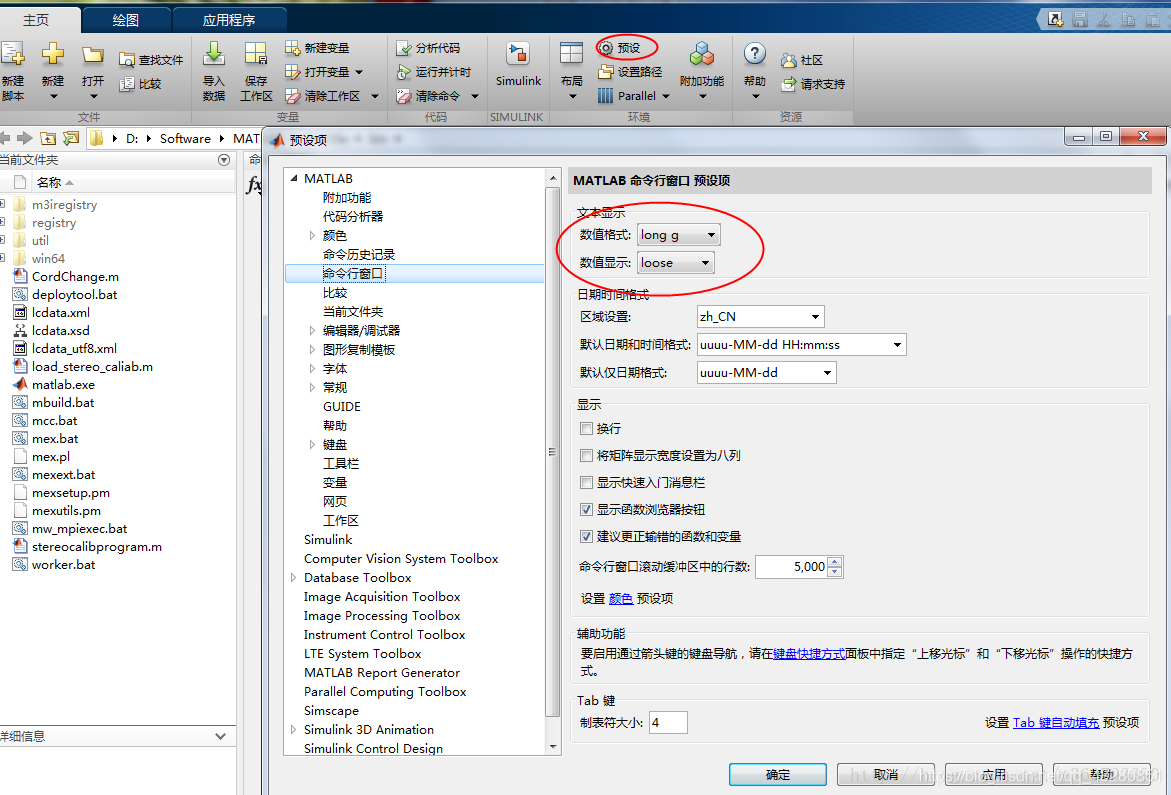Viewport: 1171px width, 795px height.
Task: Click the 清除工作区 (Clear Workspace) icon
Action: [x=292, y=96]
